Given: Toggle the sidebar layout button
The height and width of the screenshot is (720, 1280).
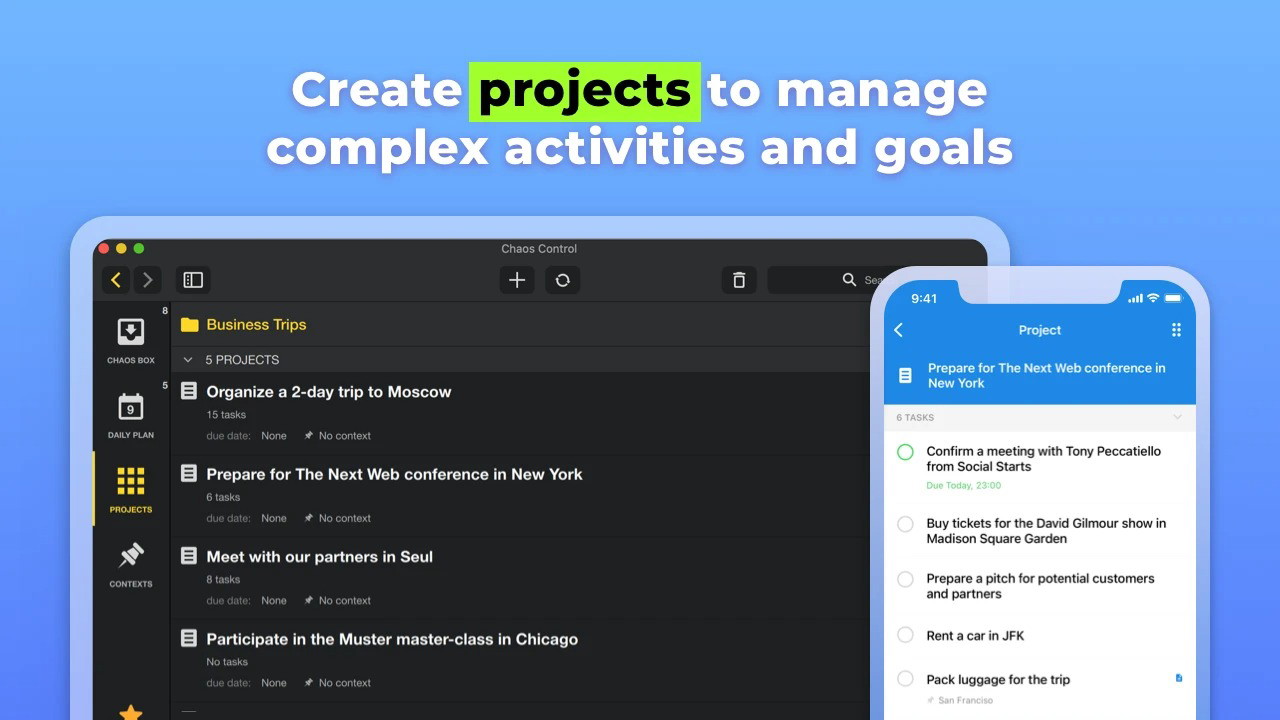Looking at the screenshot, I should tap(193, 280).
